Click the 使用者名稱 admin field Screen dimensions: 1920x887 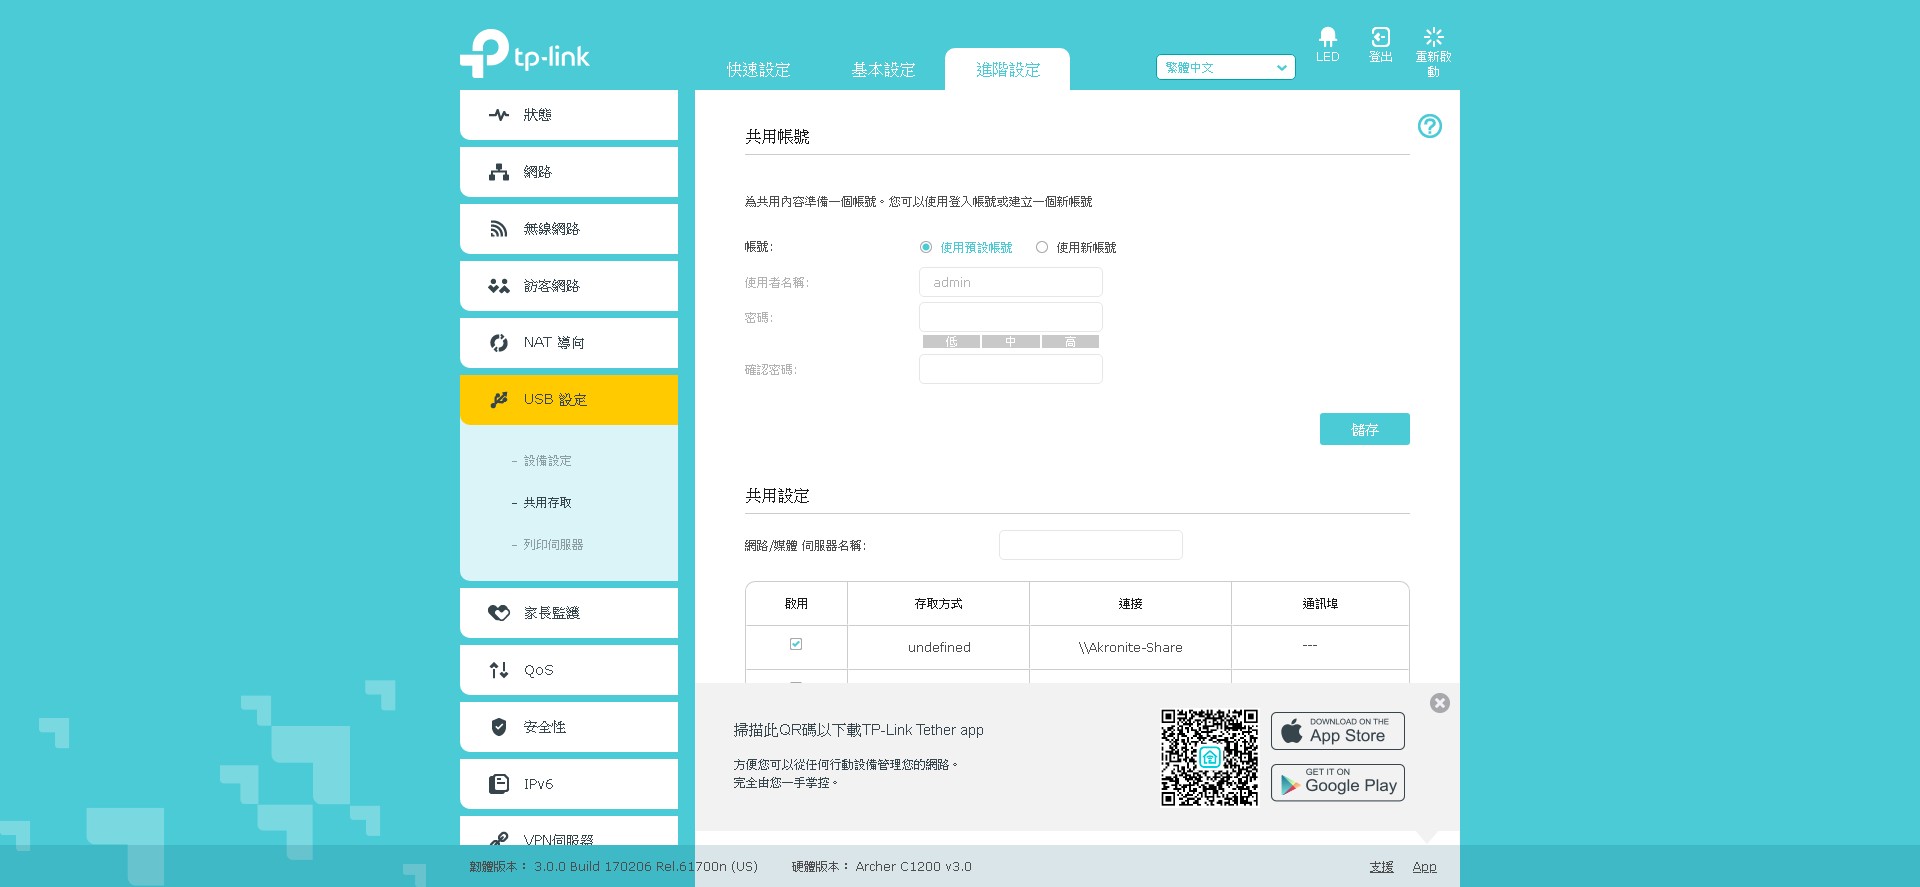(1011, 282)
